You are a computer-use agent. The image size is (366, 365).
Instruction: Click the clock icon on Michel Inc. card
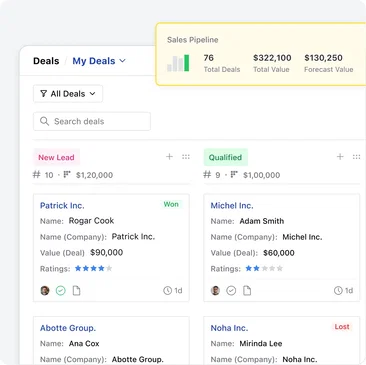click(x=338, y=291)
